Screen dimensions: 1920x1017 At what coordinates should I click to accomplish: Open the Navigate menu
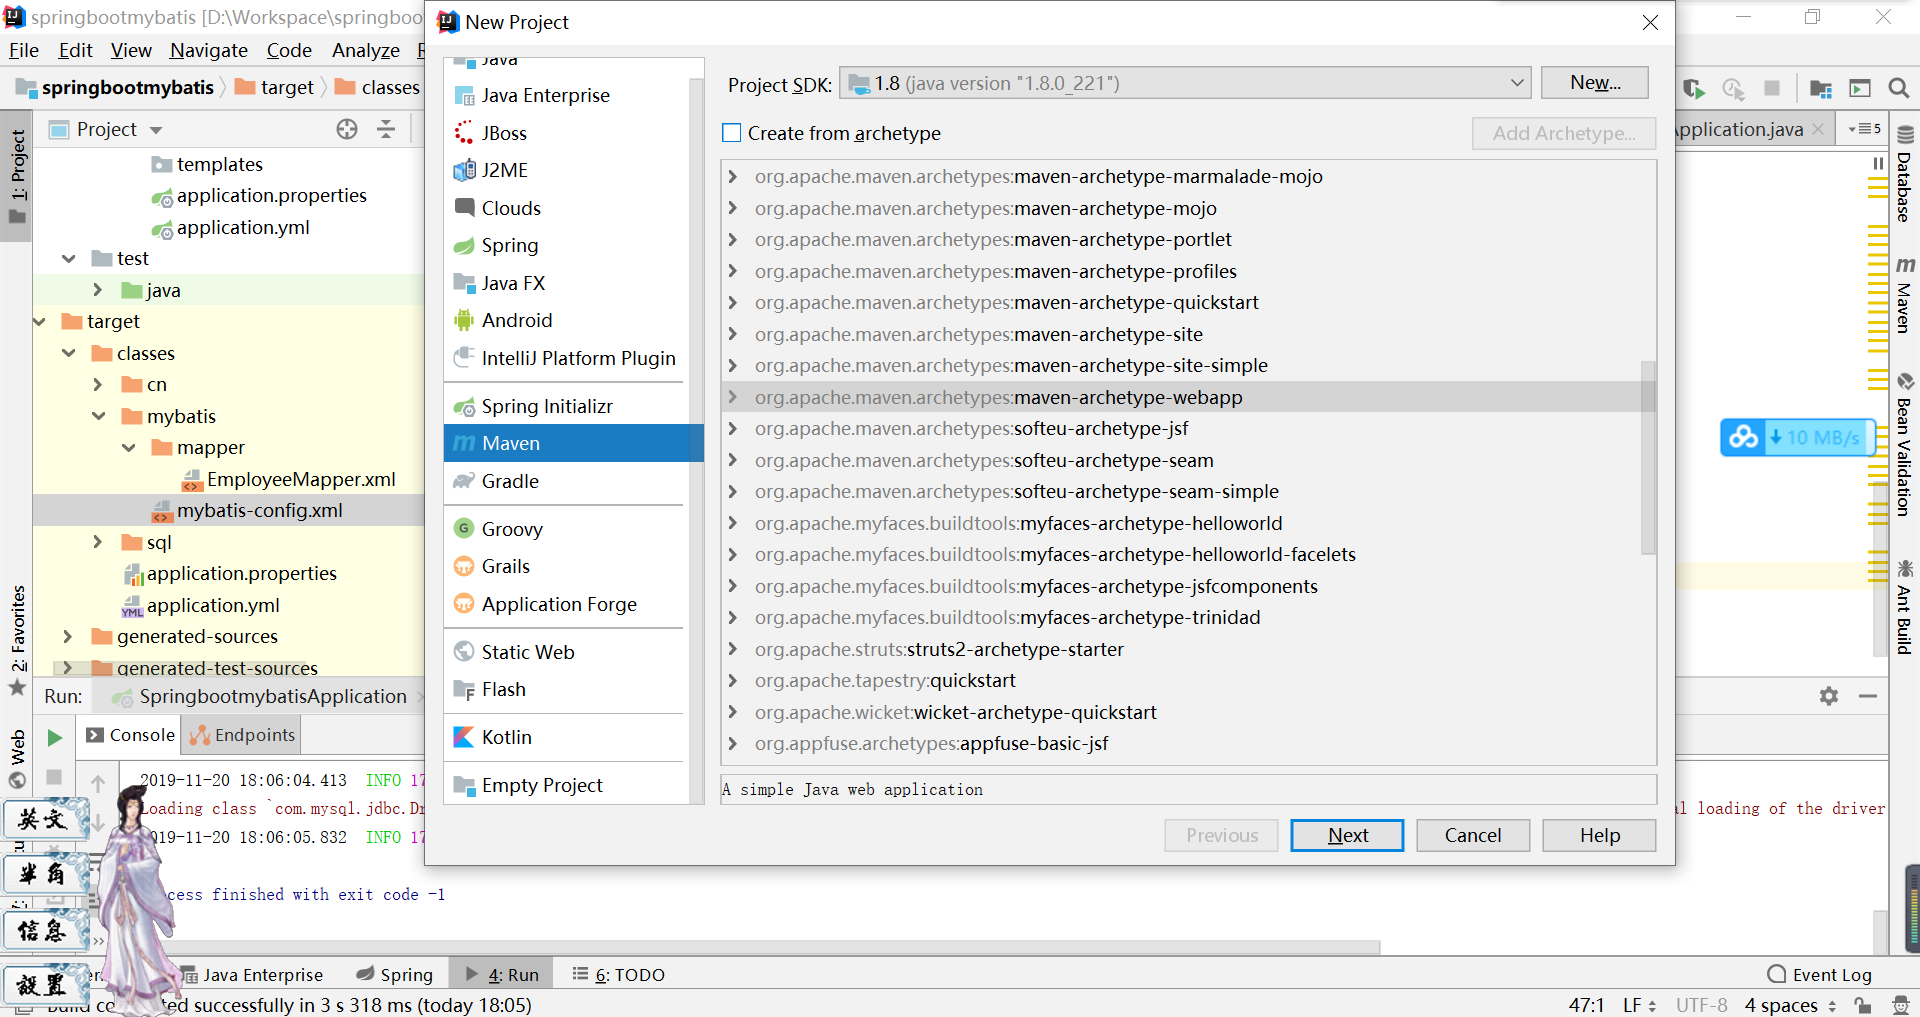pyautogui.click(x=208, y=50)
